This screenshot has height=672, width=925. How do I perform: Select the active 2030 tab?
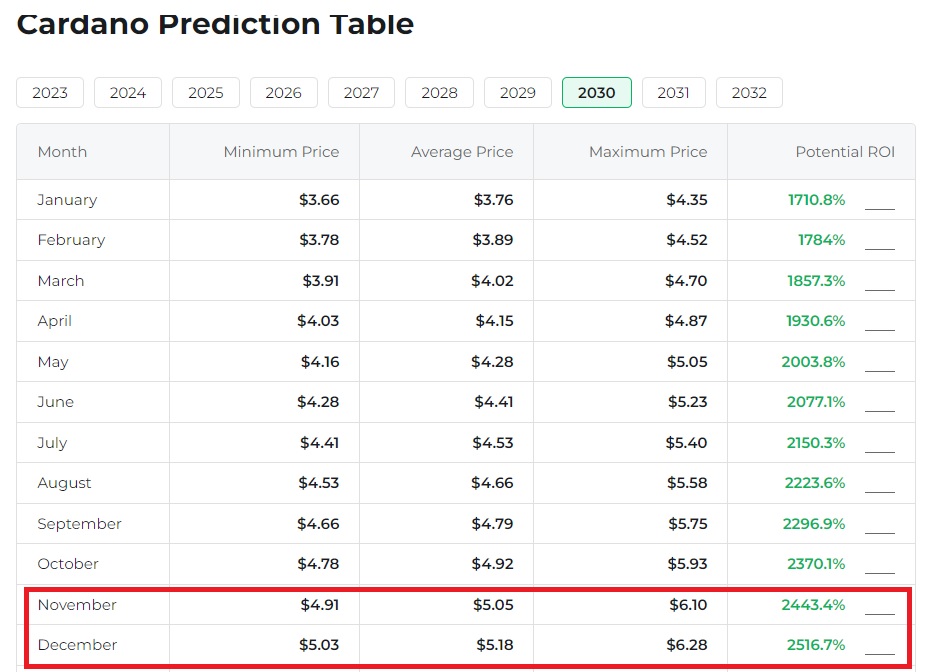[x=597, y=93]
